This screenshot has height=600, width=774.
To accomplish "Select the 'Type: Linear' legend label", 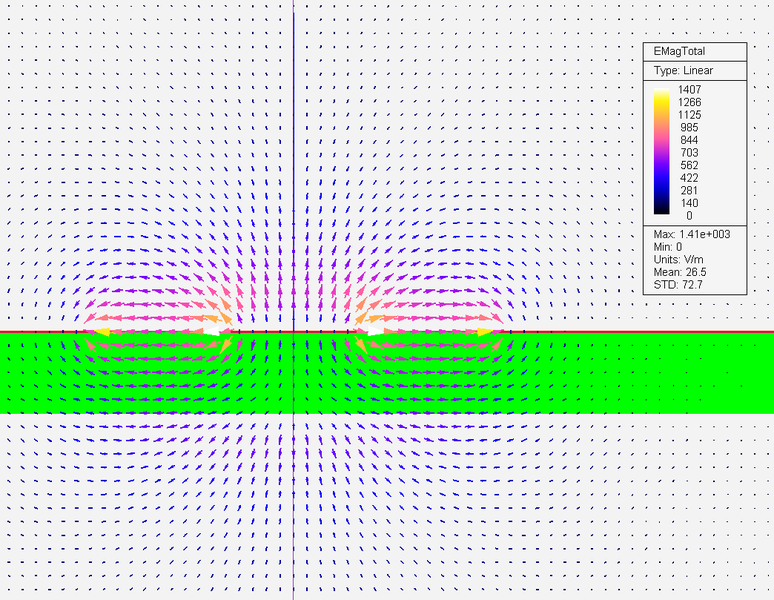I will click(x=683, y=71).
